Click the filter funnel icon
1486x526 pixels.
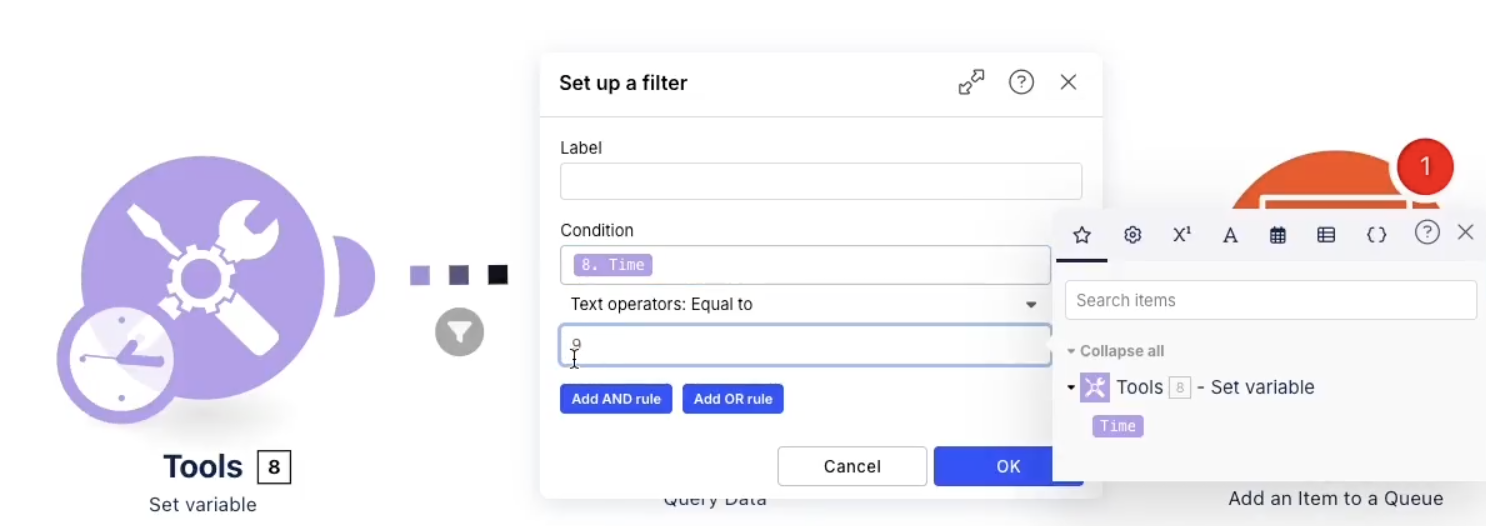pyautogui.click(x=460, y=332)
